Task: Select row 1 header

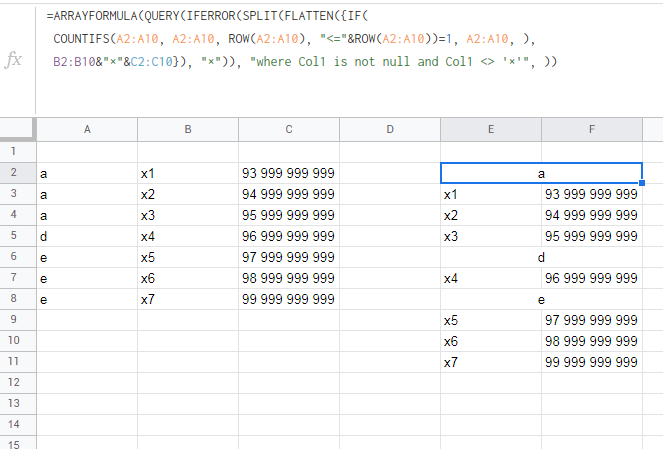Action: [x=18, y=151]
